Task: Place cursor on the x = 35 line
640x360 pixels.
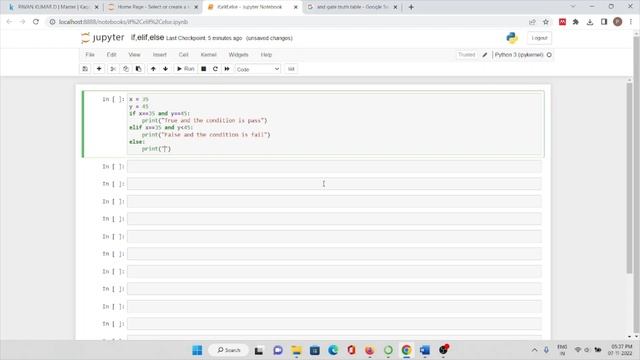Action: [x=139, y=99]
